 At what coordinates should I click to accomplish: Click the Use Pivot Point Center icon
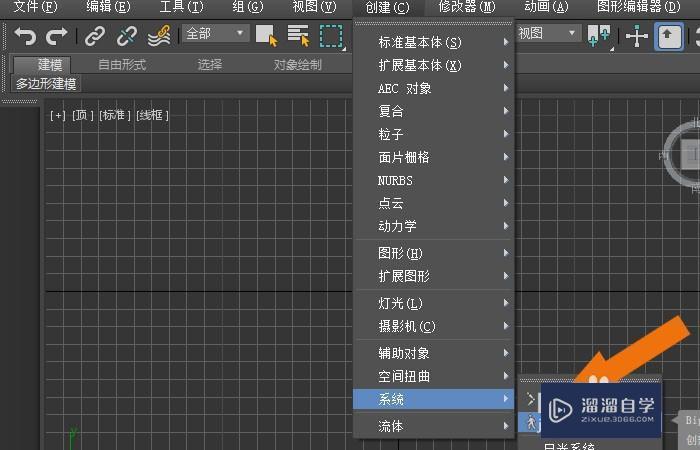[x=599, y=36]
